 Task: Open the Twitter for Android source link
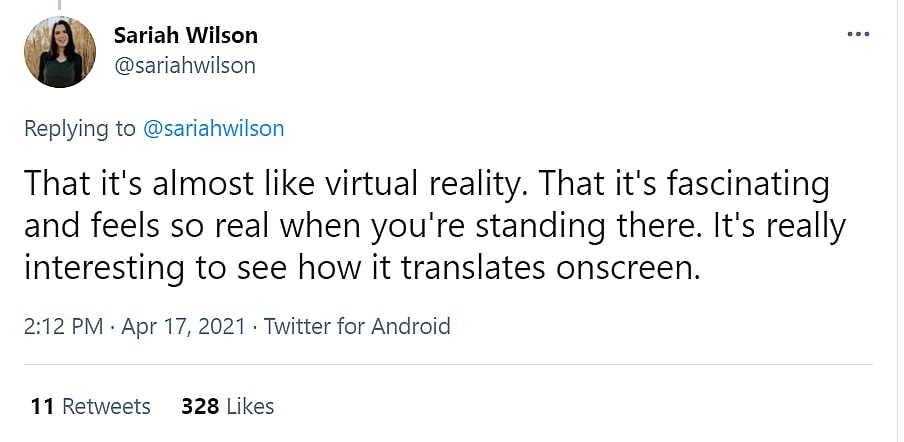click(x=357, y=326)
